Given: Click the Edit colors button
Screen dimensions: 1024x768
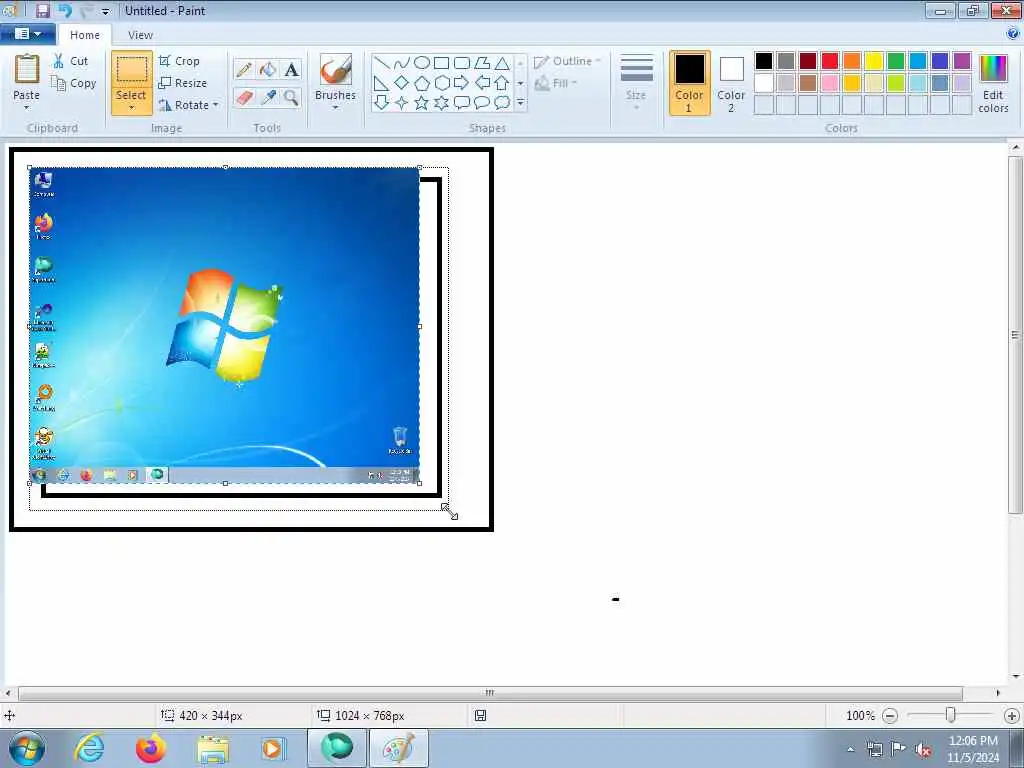Looking at the screenshot, I should pyautogui.click(x=993, y=84).
